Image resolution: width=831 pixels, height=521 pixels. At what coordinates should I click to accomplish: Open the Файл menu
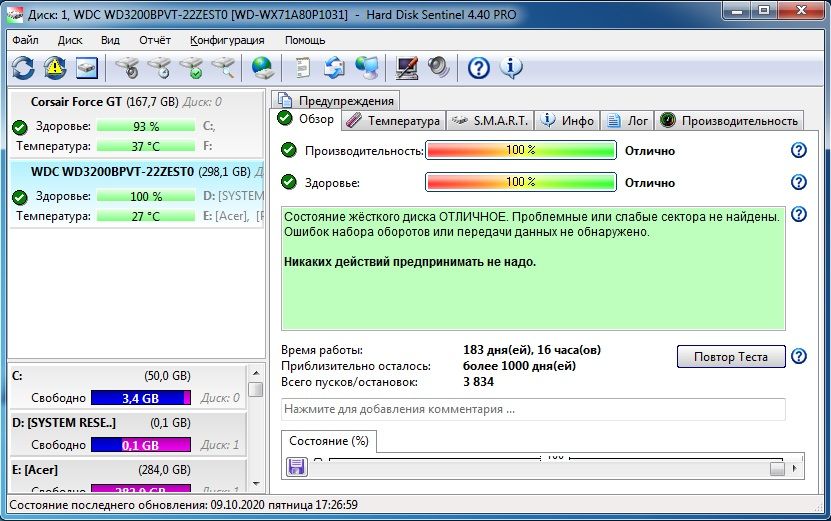(x=25, y=40)
